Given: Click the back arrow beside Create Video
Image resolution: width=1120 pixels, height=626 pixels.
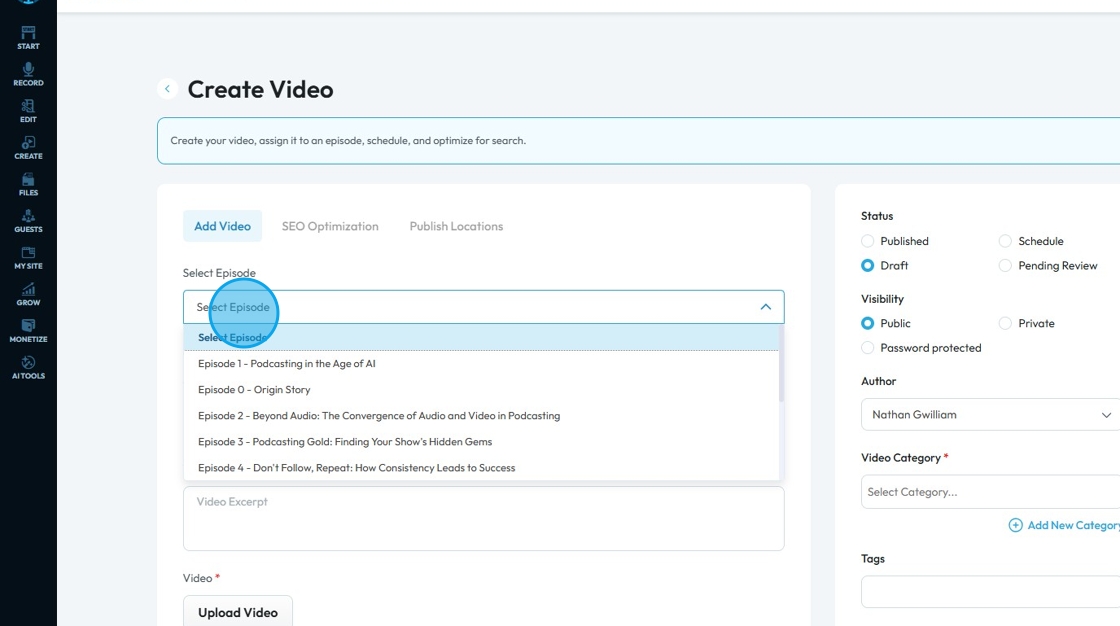Looking at the screenshot, I should pos(168,89).
